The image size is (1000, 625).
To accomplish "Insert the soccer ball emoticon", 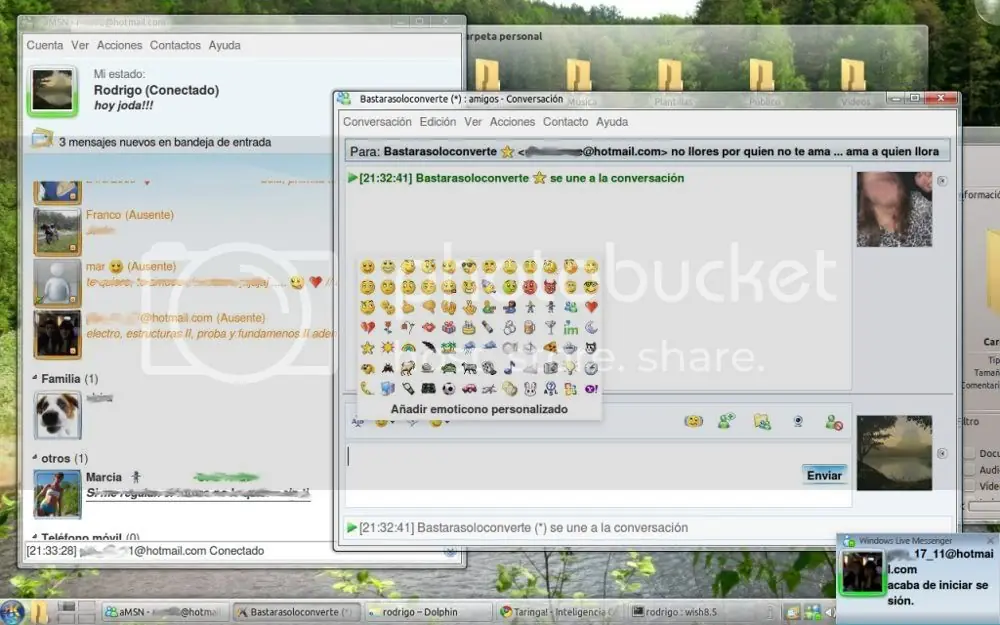I will tap(449, 388).
